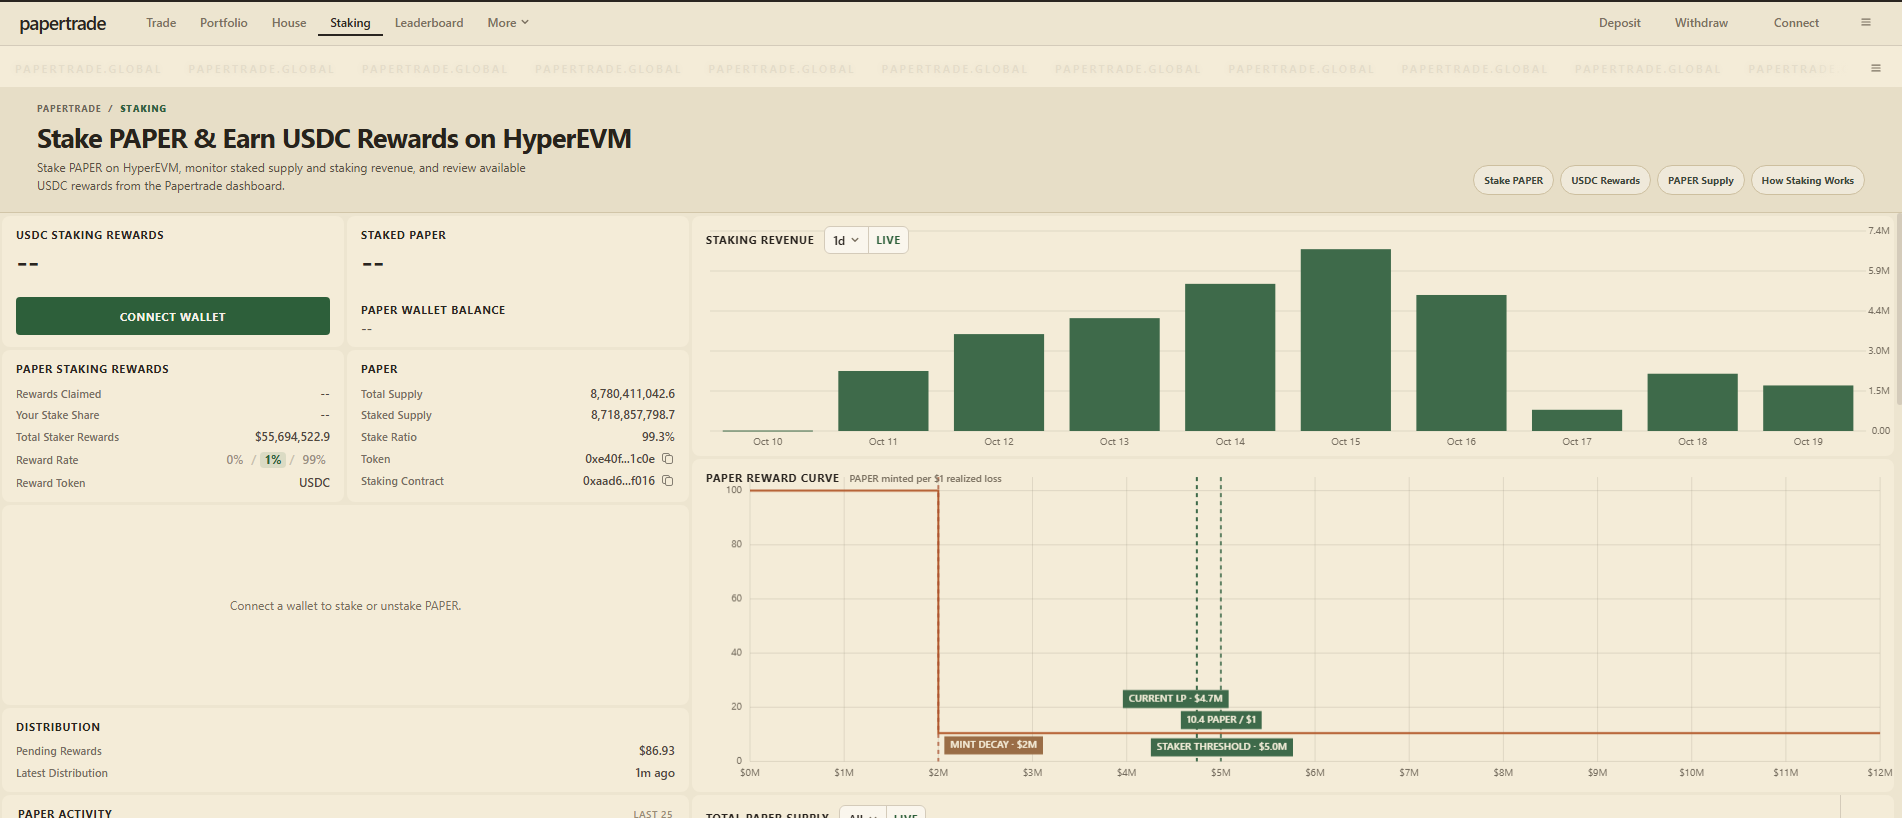Screen dimensions: 1902x818
Task: Click the Staker Threshold $5.0M marker
Action: coord(1222,746)
